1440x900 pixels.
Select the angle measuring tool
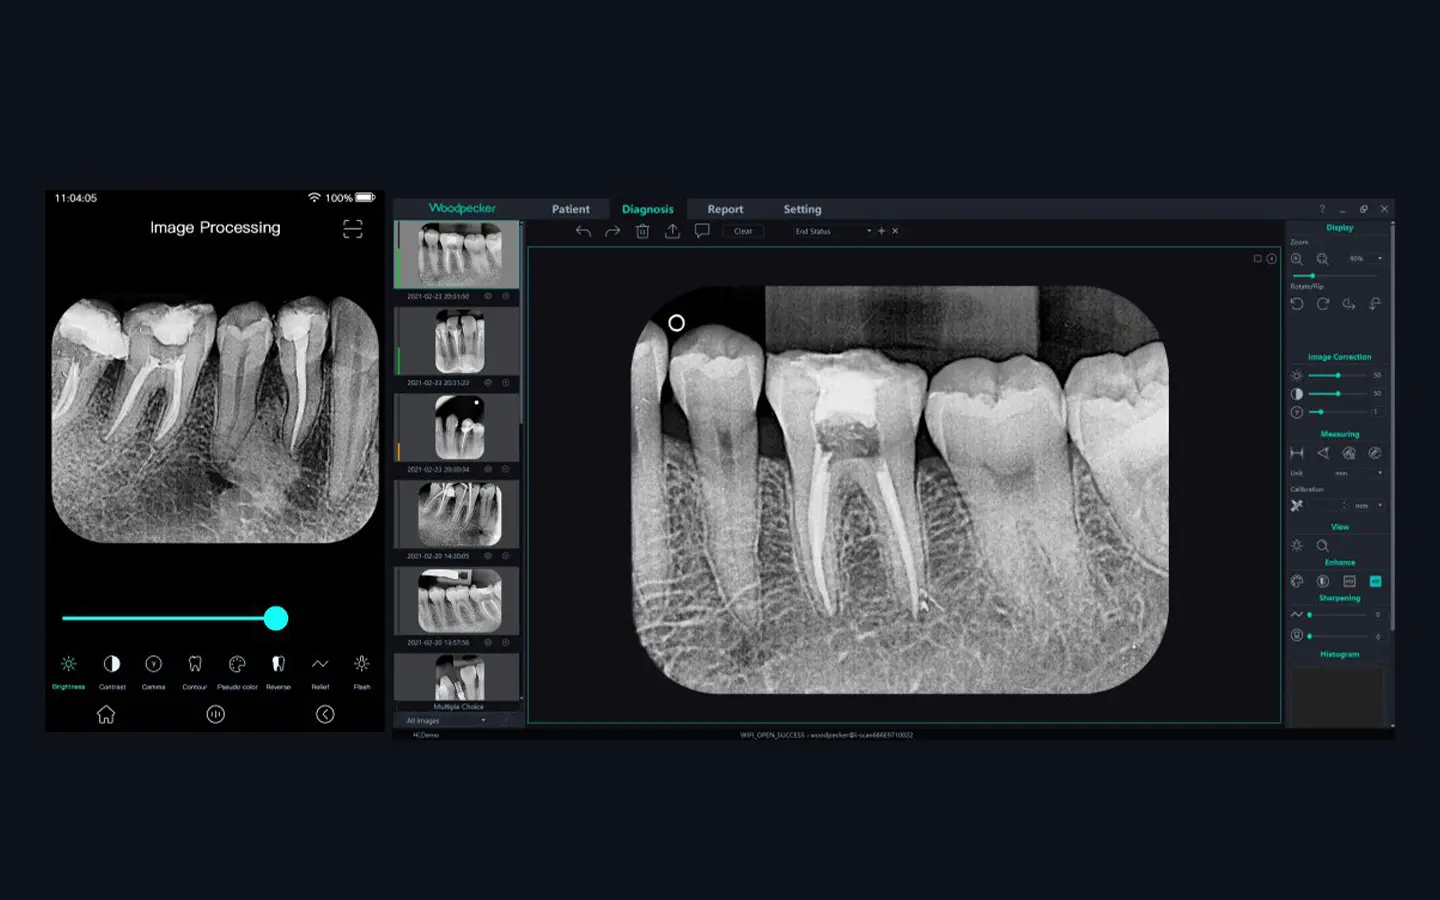click(1323, 453)
